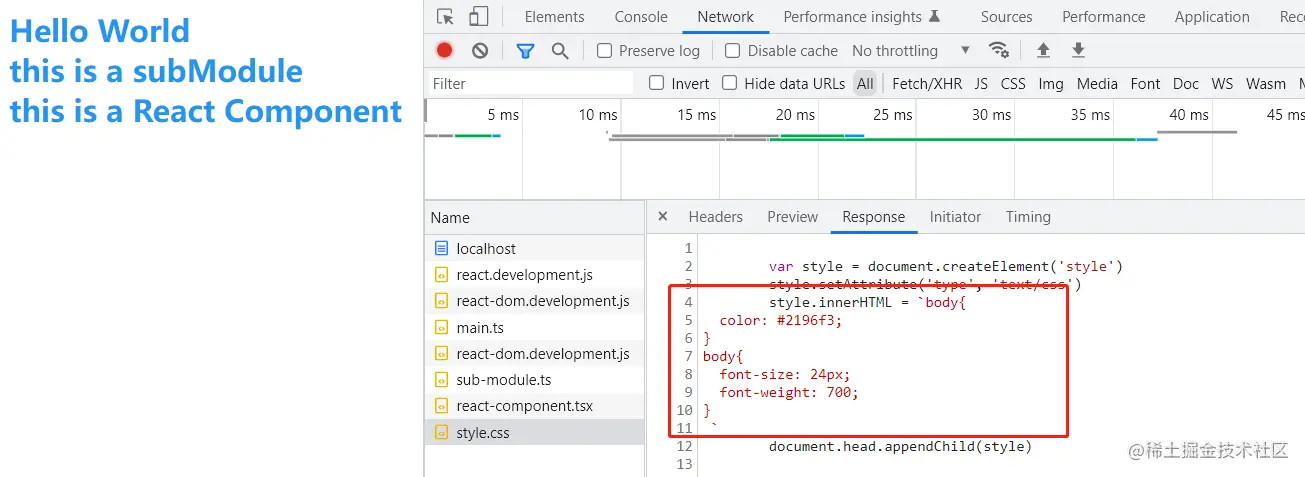Open the Performance tab
This screenshot has height=477, width=1305.
(x=1104, y=17)
